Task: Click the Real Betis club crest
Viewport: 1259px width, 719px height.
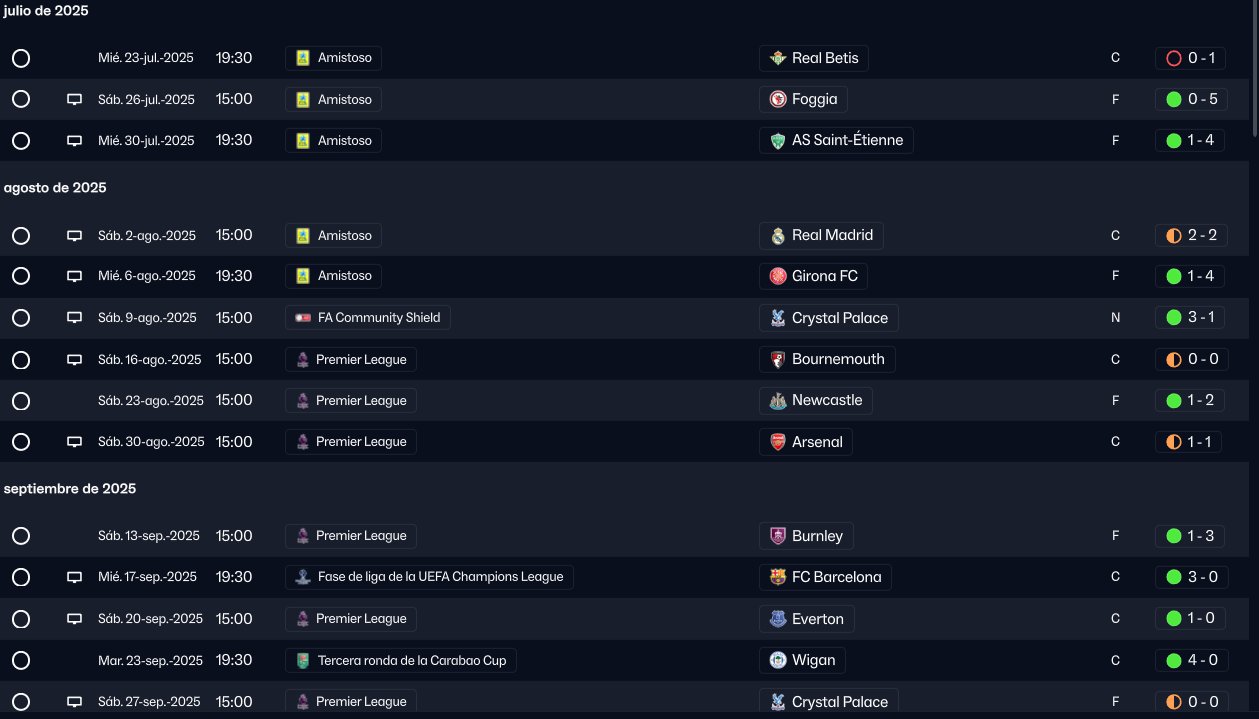Action: (x=778, y=58)
